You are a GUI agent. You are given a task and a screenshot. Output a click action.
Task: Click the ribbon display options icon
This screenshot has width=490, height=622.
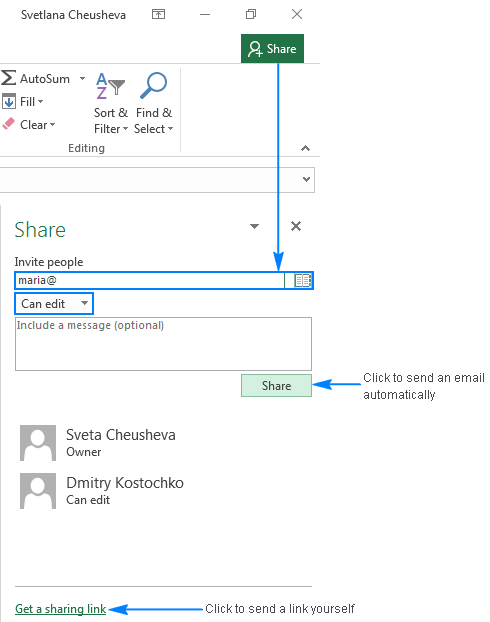158,14
